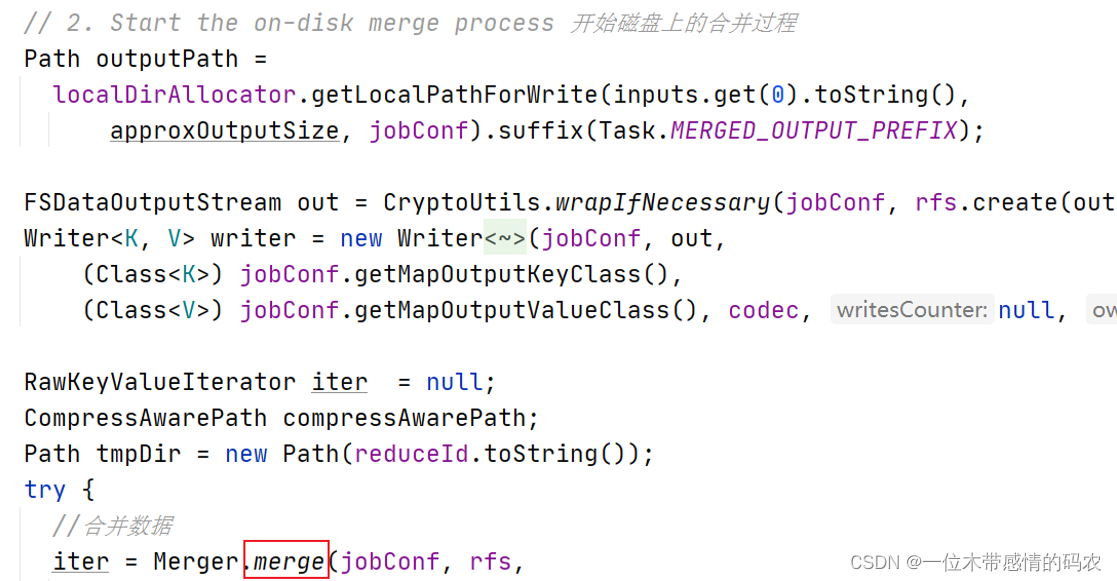Expand the folded <~> generics after Writer
The width and height of the screenshot is (1117, 581).
[x=505, y=239]
